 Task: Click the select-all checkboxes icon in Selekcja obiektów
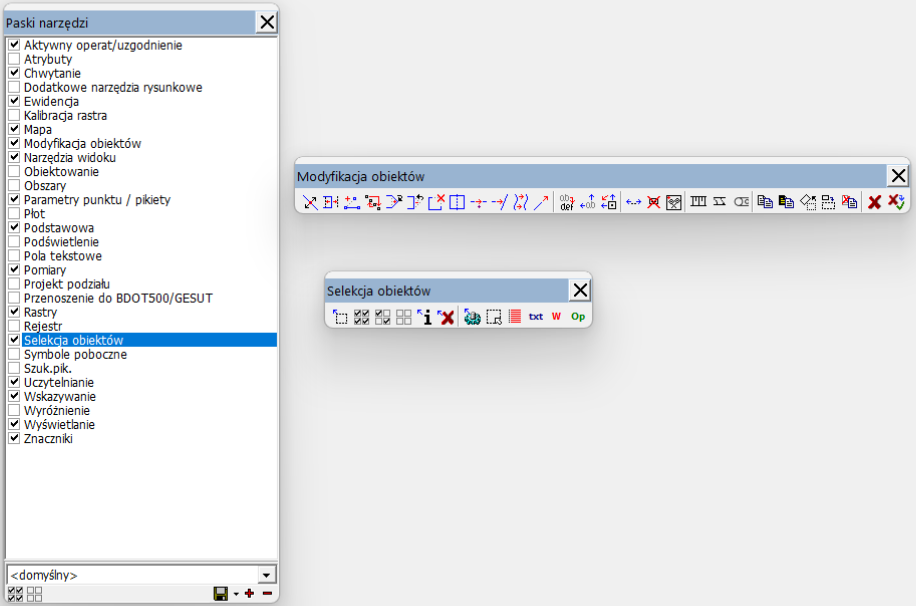[362, 317]
